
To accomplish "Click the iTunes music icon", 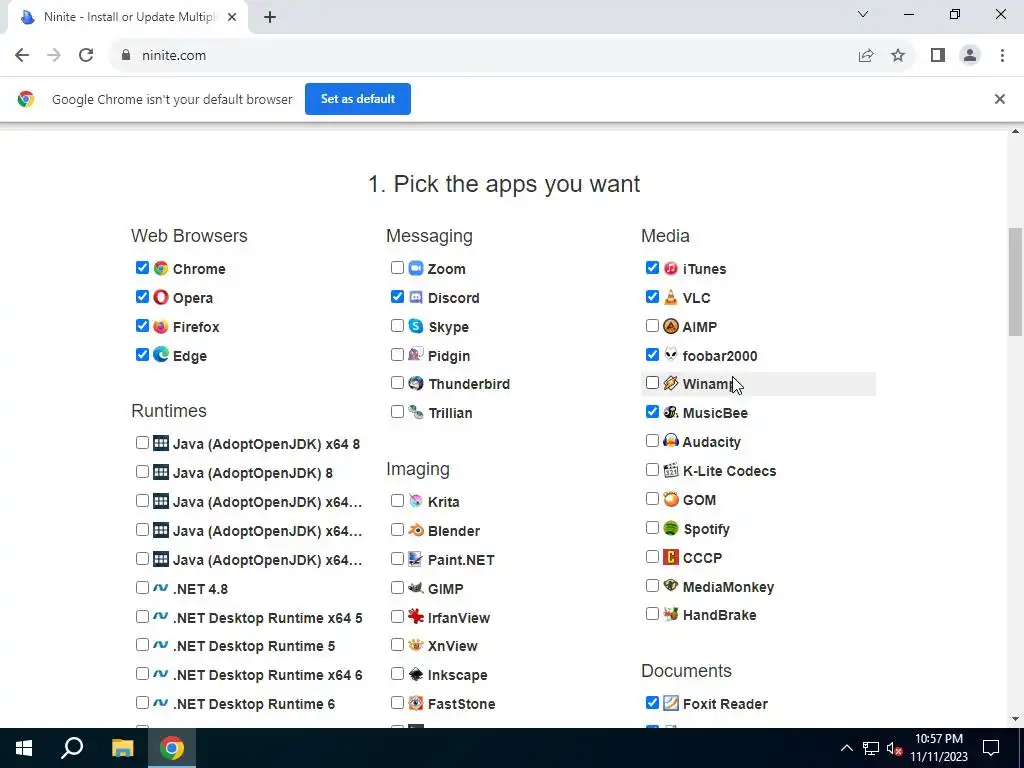I will [x=671, y=268].
